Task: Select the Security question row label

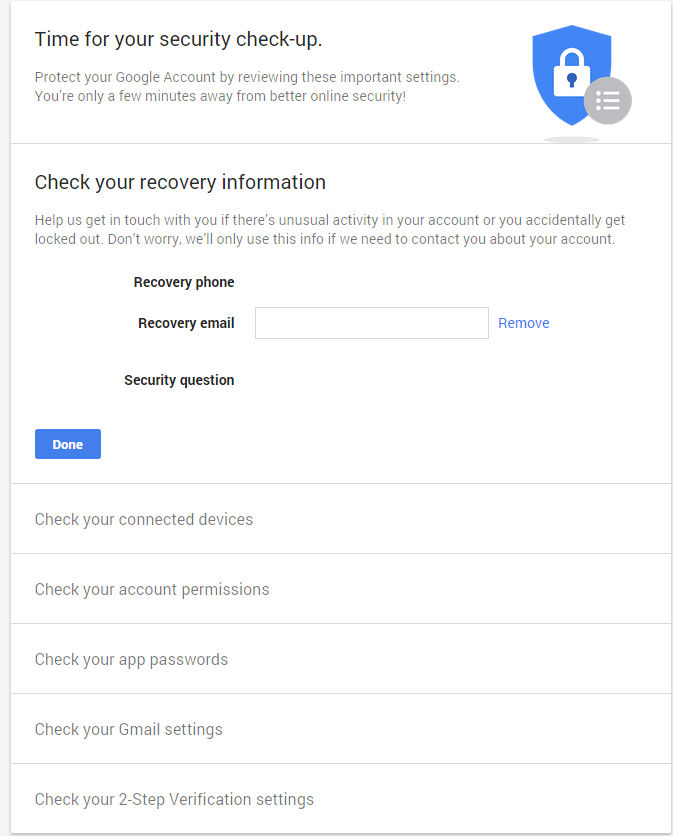Action: 179,380
